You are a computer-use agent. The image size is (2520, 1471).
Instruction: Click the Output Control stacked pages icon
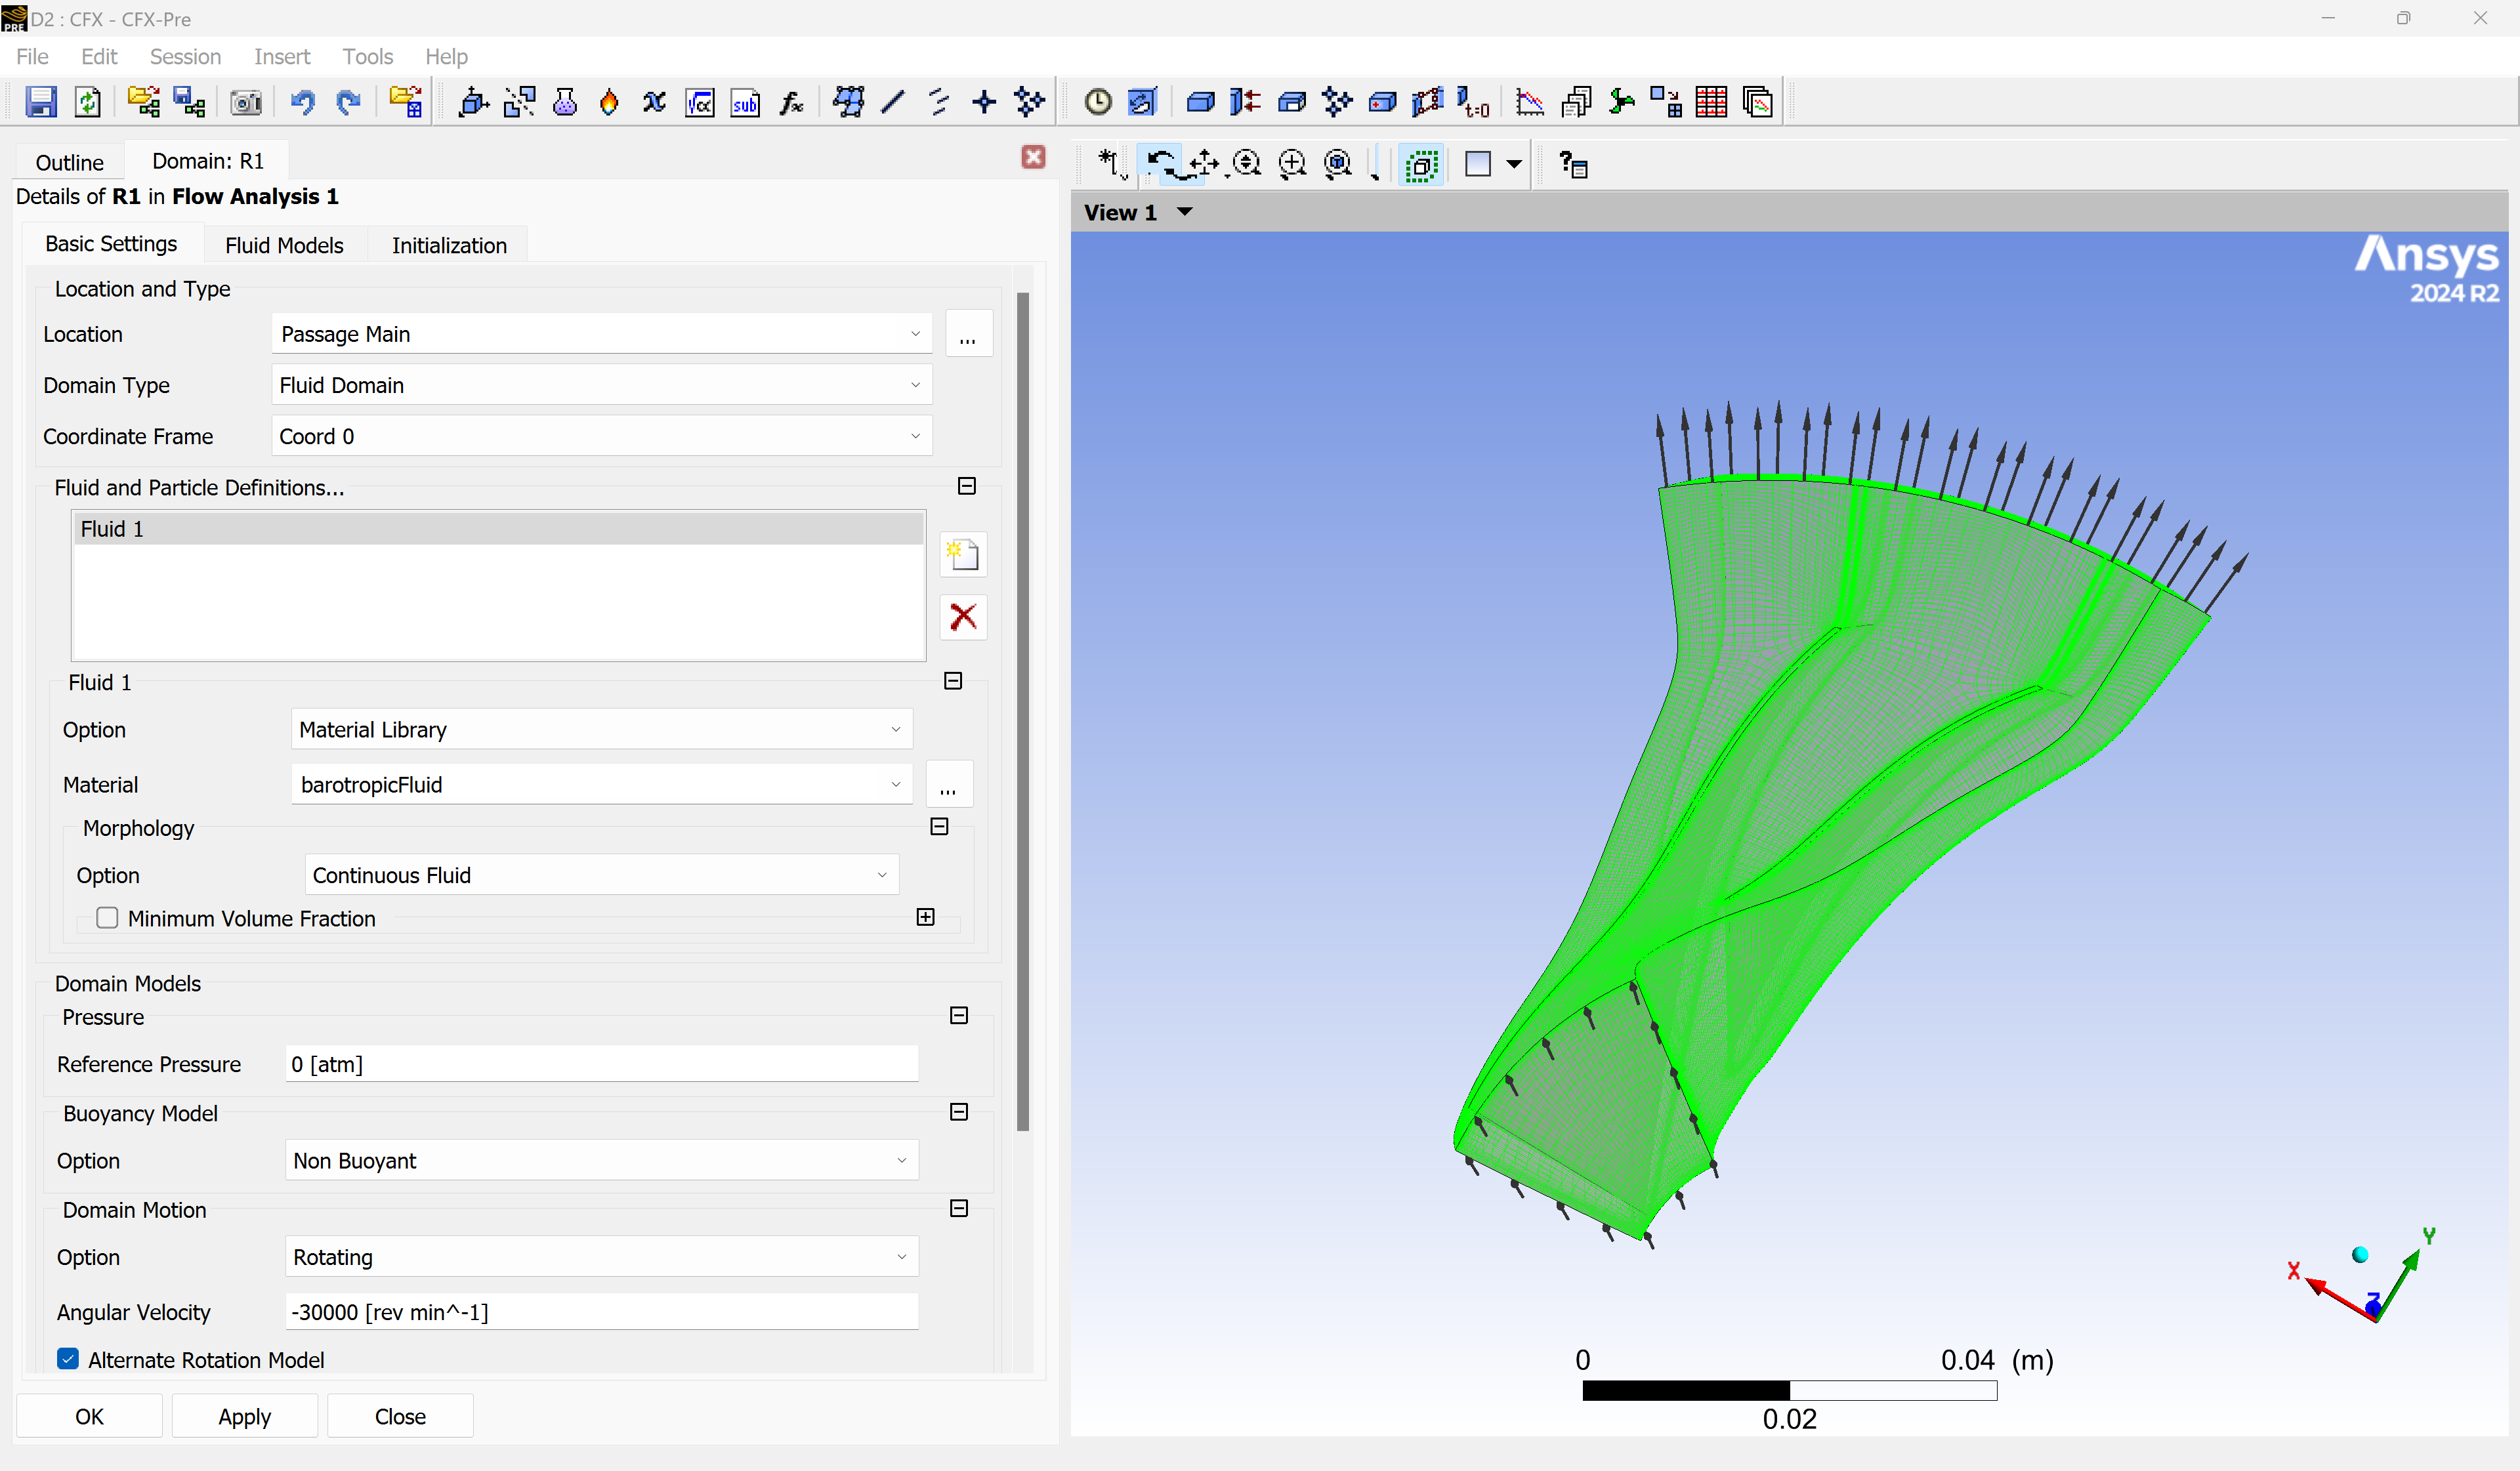[1576, 102]
